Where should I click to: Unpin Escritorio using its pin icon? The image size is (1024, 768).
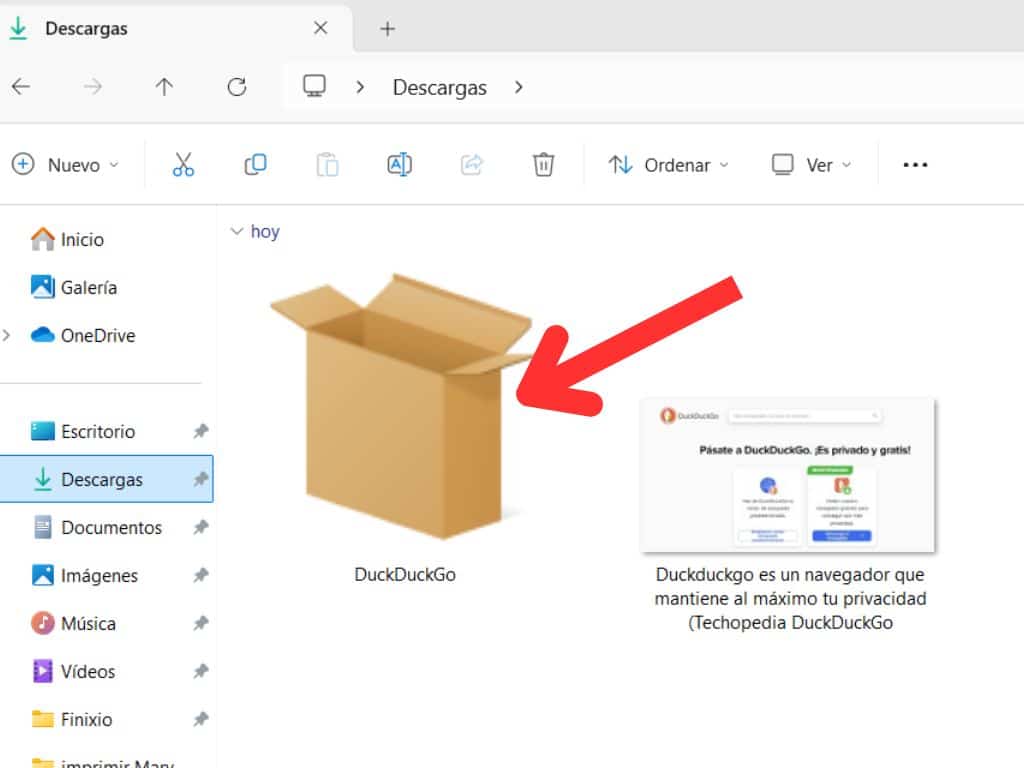[x=200, y=431]
